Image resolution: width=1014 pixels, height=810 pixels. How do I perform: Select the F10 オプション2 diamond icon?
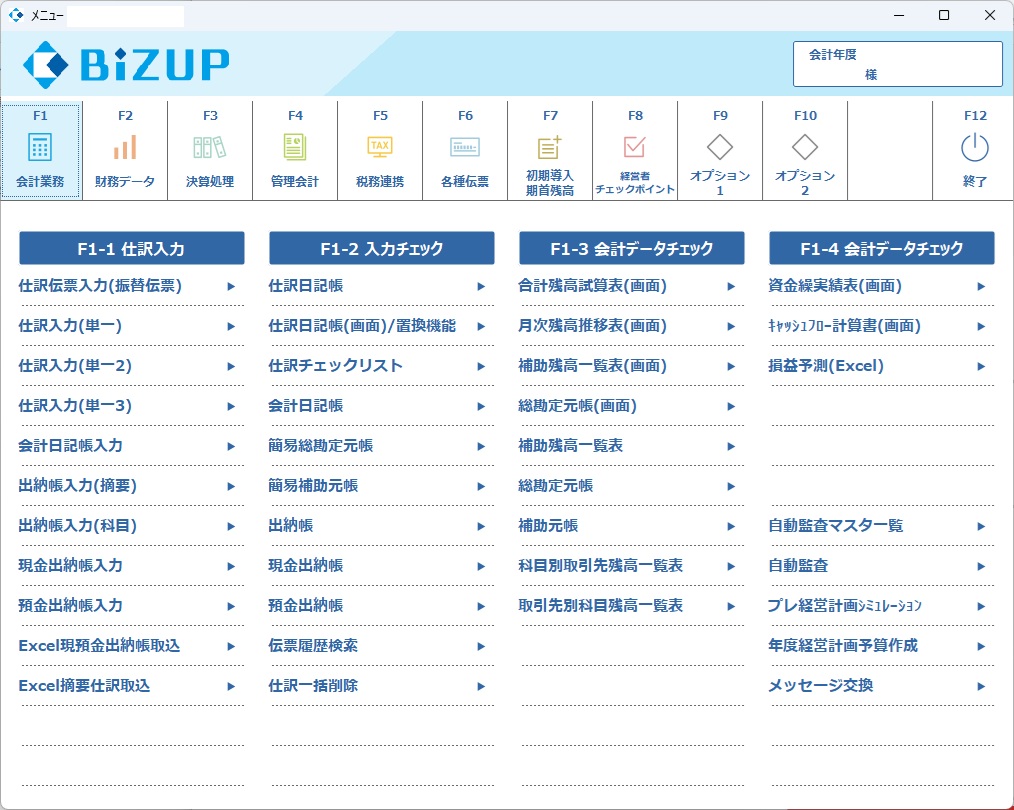coord(805,147)
